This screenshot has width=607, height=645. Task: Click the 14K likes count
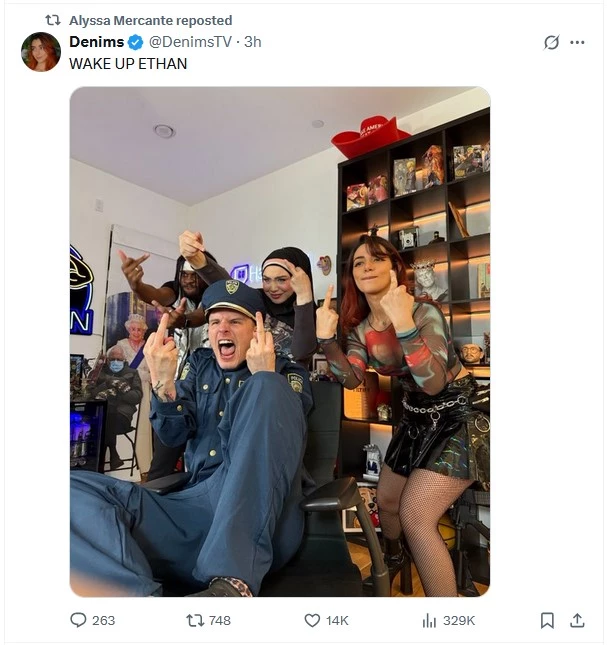[337, 620]
